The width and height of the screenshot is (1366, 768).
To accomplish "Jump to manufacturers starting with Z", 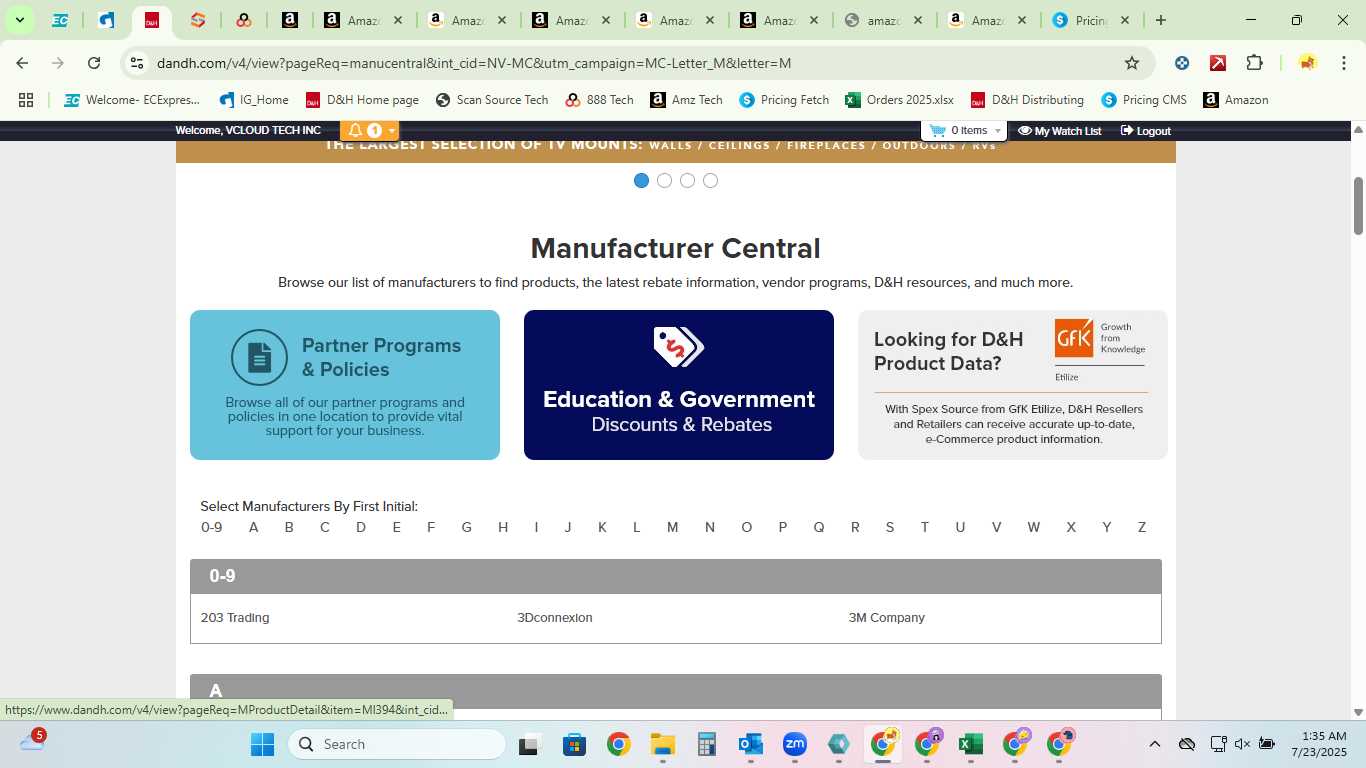I will 1142,527.
